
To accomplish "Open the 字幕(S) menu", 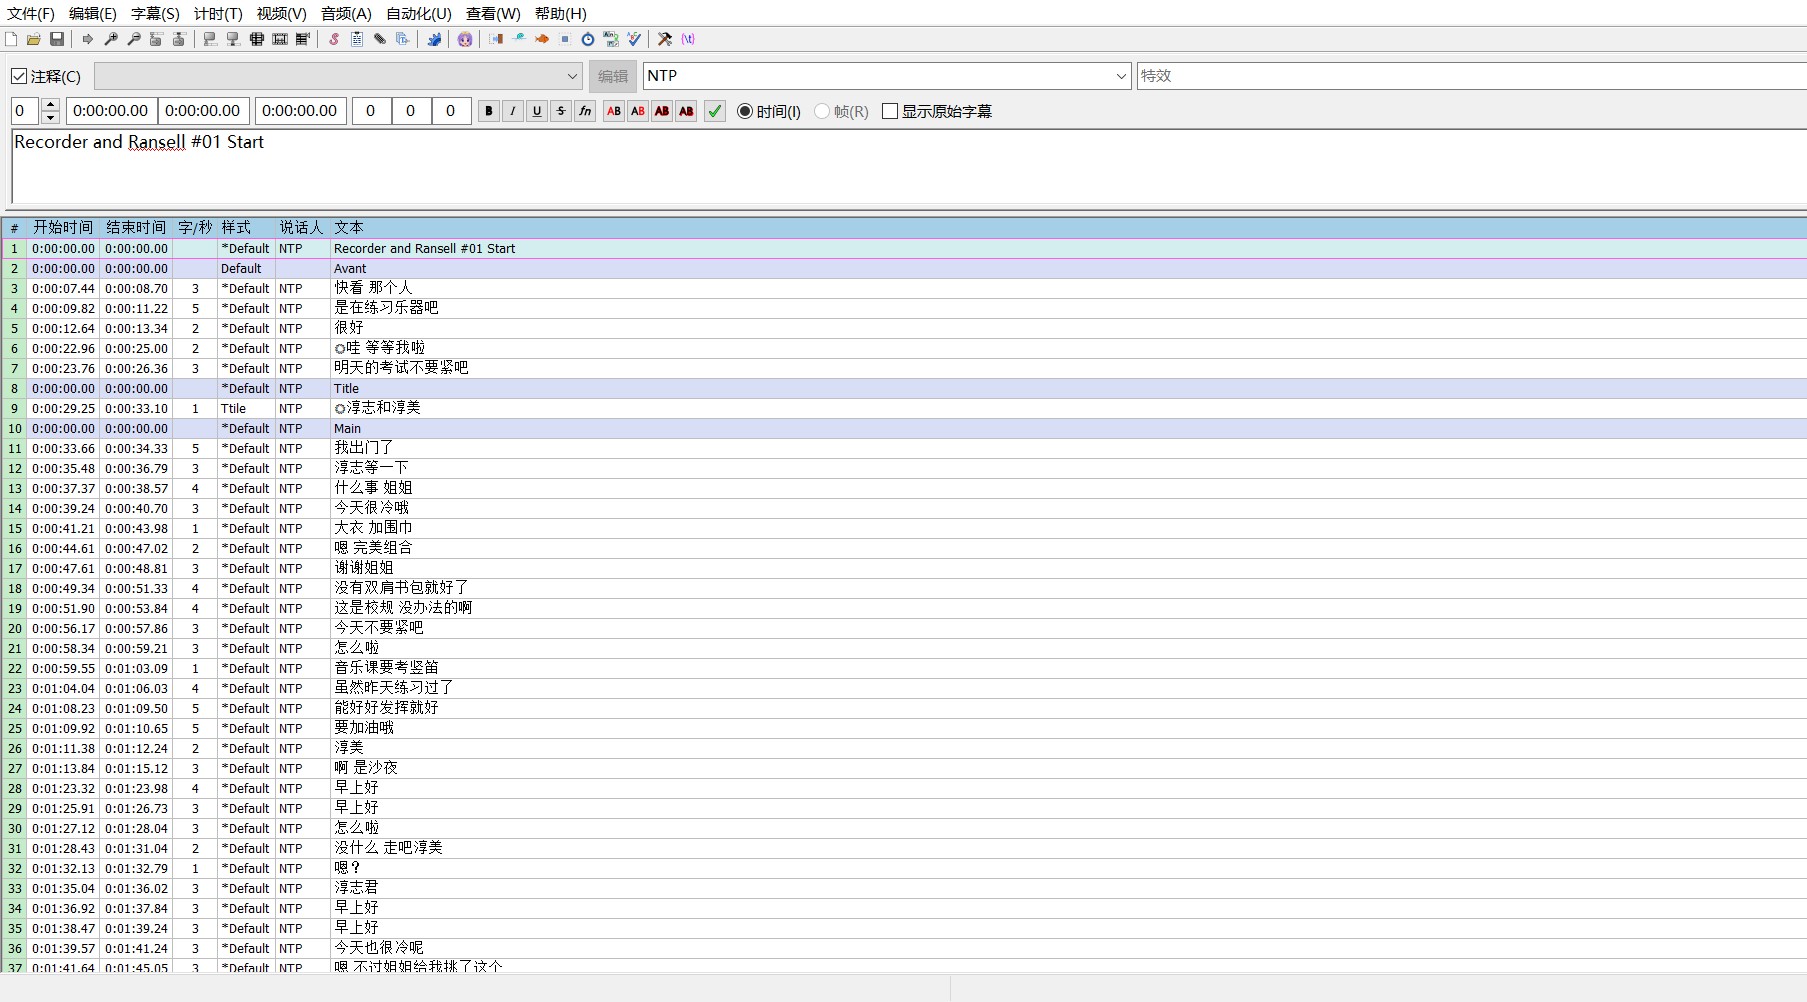I will pyautogui.click(x=155, y=13).
